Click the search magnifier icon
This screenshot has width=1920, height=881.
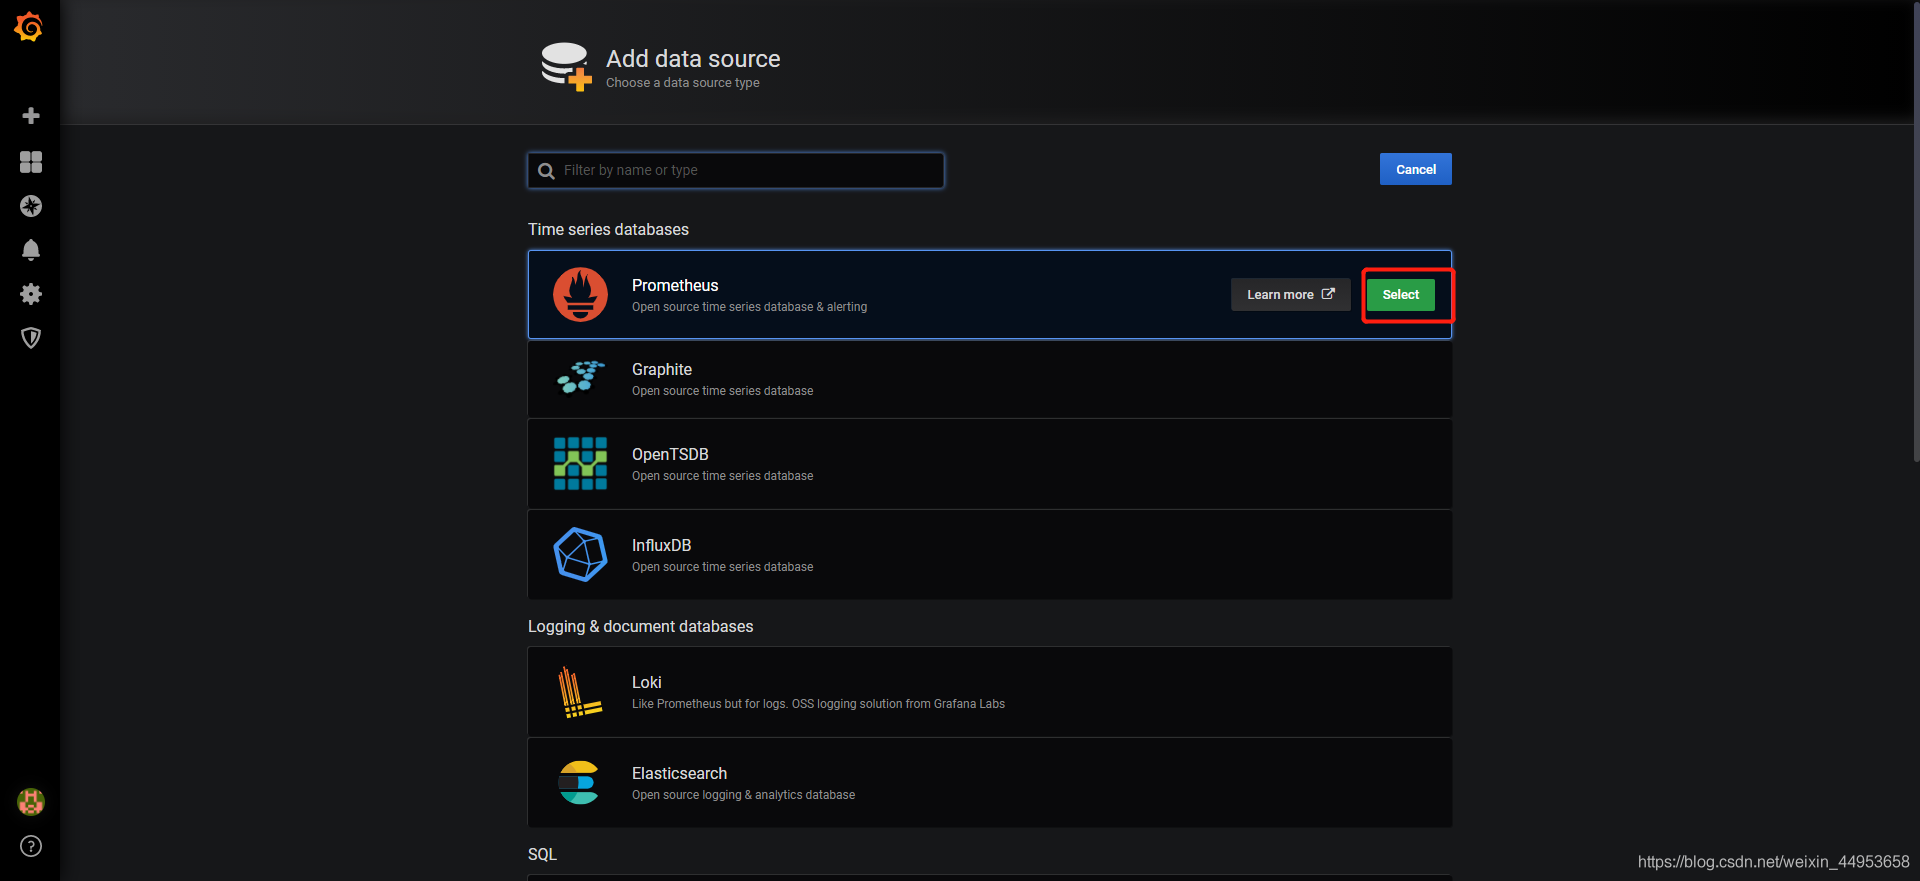pos(546,171)
